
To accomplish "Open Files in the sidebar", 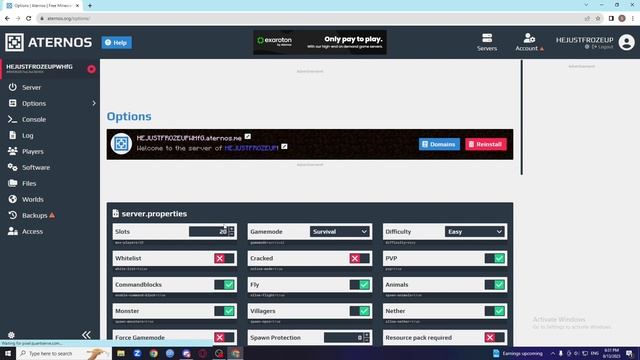I will tap(29, 183).
